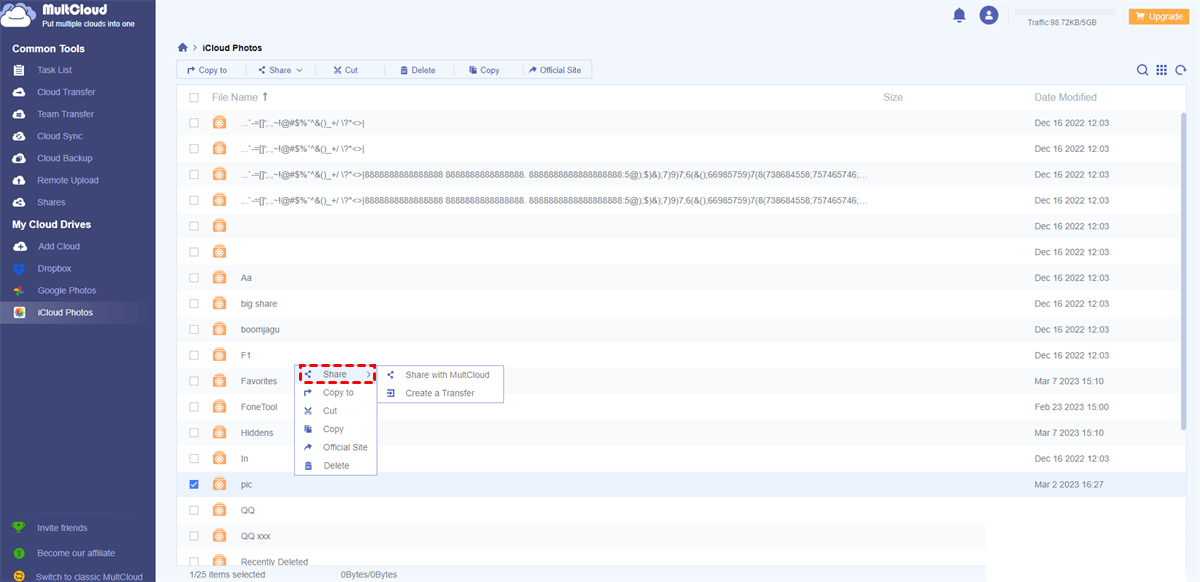
Task: Click the traffic usage progress bar
Action: tap(1065, 11)
